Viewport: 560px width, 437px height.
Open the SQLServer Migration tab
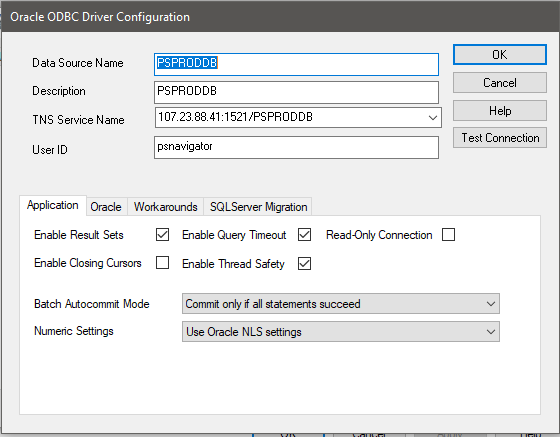(x=259, y=207)
